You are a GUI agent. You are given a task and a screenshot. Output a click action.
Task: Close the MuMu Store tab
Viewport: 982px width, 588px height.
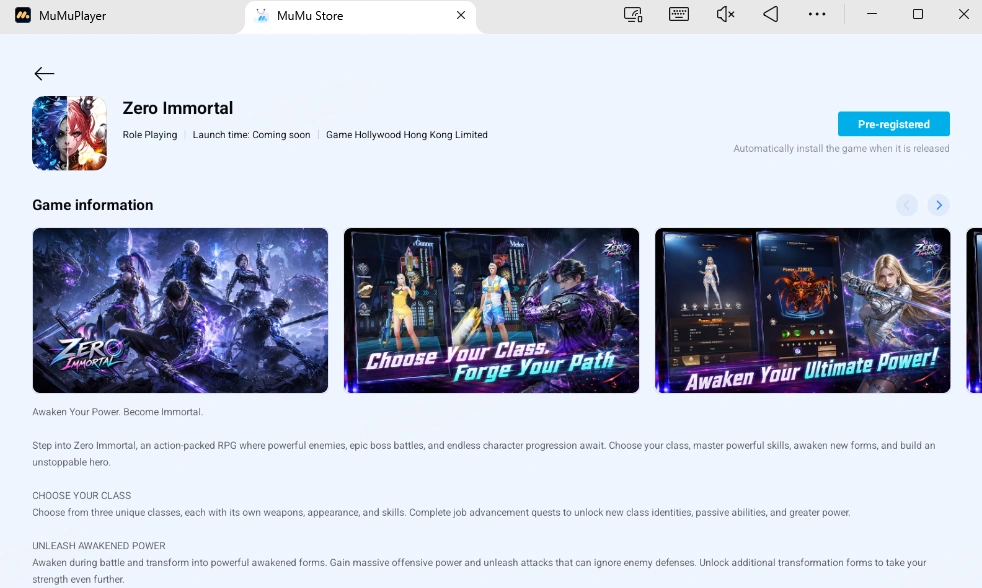pos(461,15)
